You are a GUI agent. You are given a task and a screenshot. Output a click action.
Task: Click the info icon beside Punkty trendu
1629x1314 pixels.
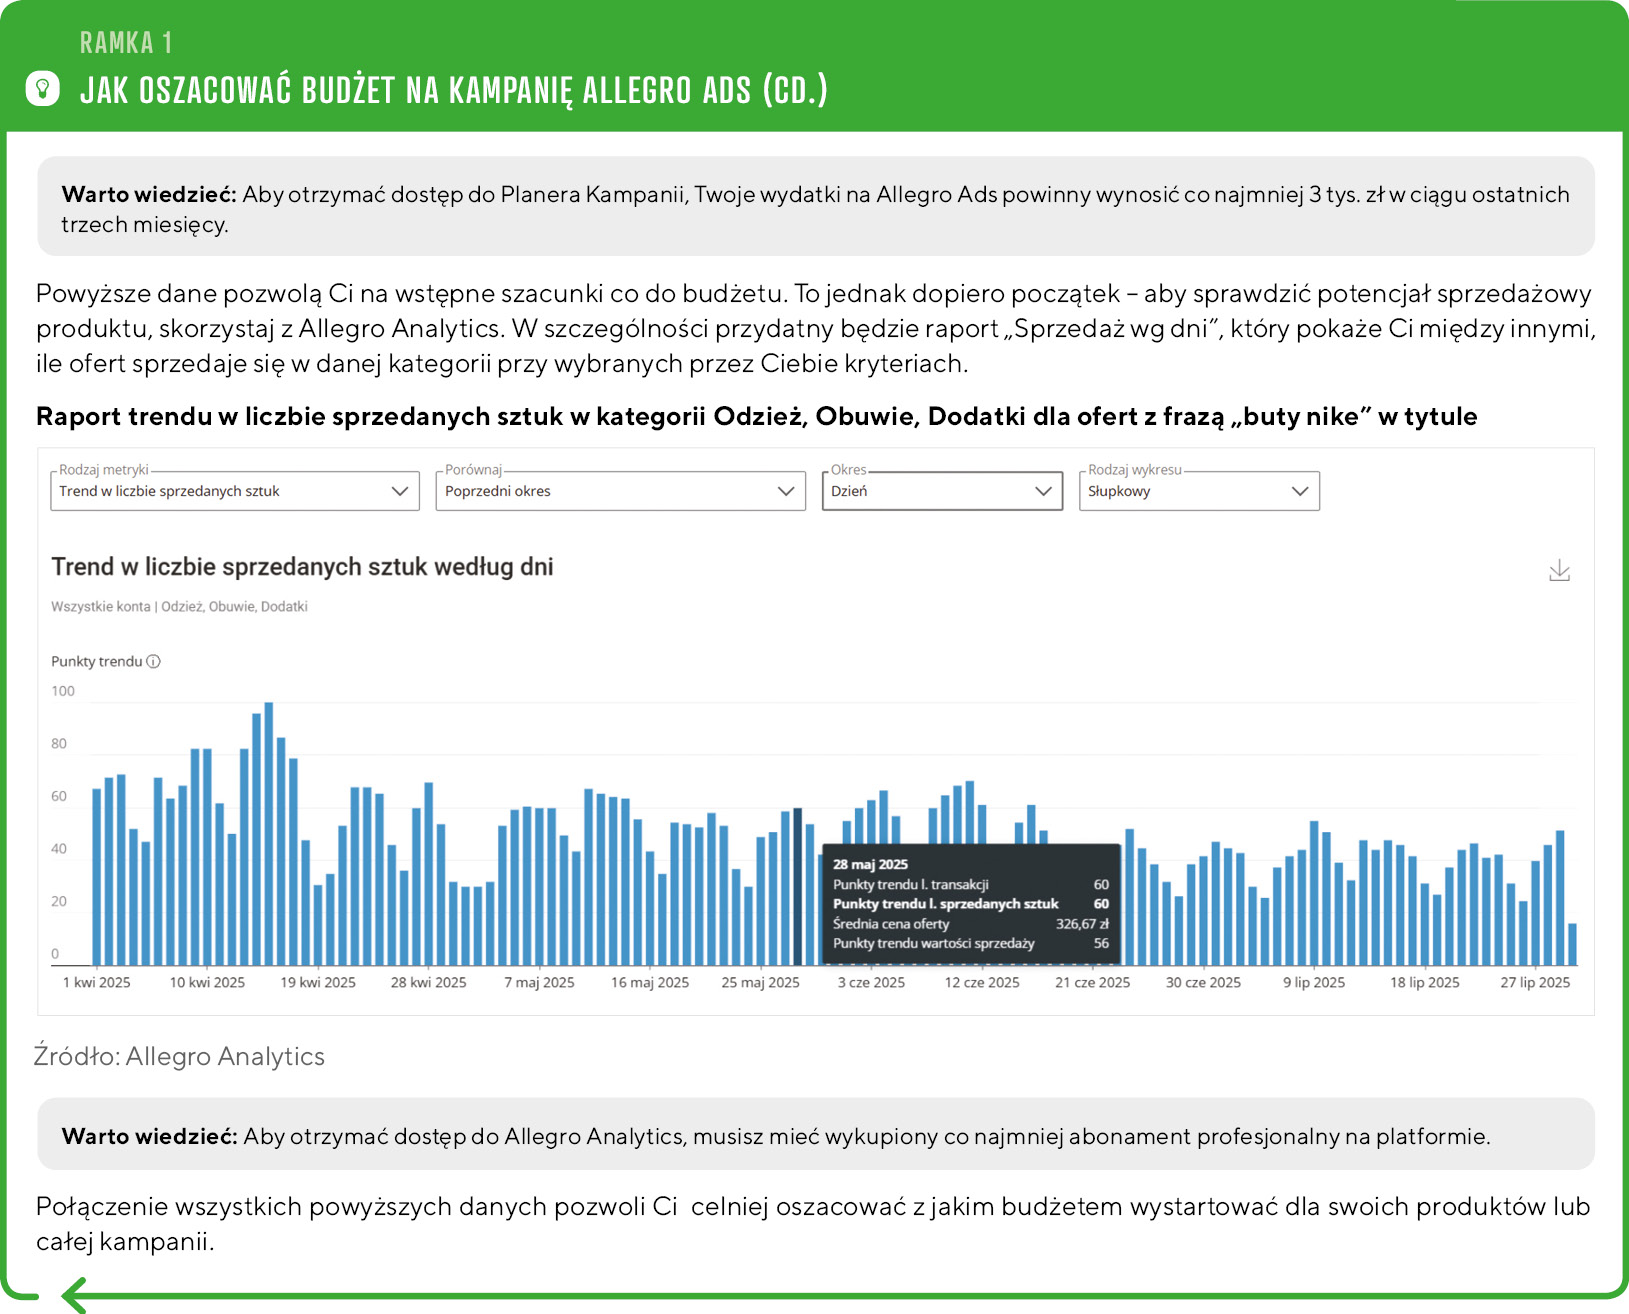pyautogui.click(x=153, y=661)
